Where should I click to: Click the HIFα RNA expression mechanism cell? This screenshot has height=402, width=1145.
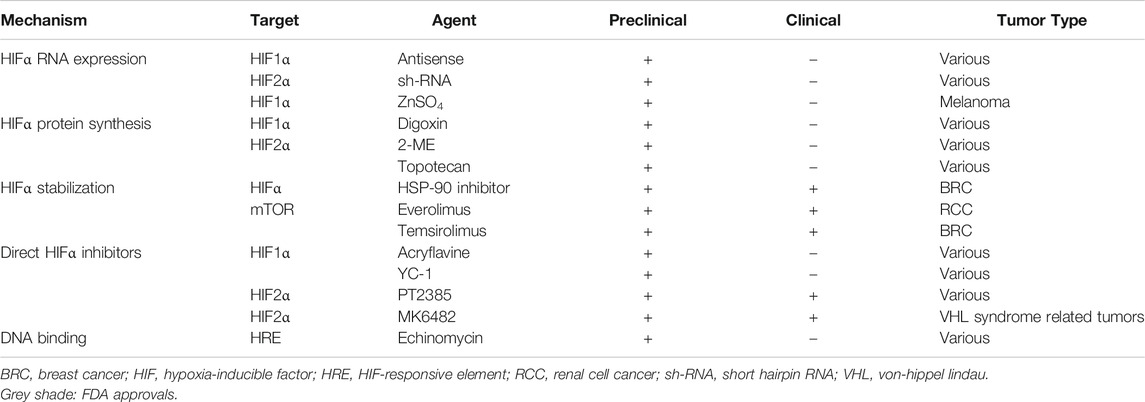(74, 59)
